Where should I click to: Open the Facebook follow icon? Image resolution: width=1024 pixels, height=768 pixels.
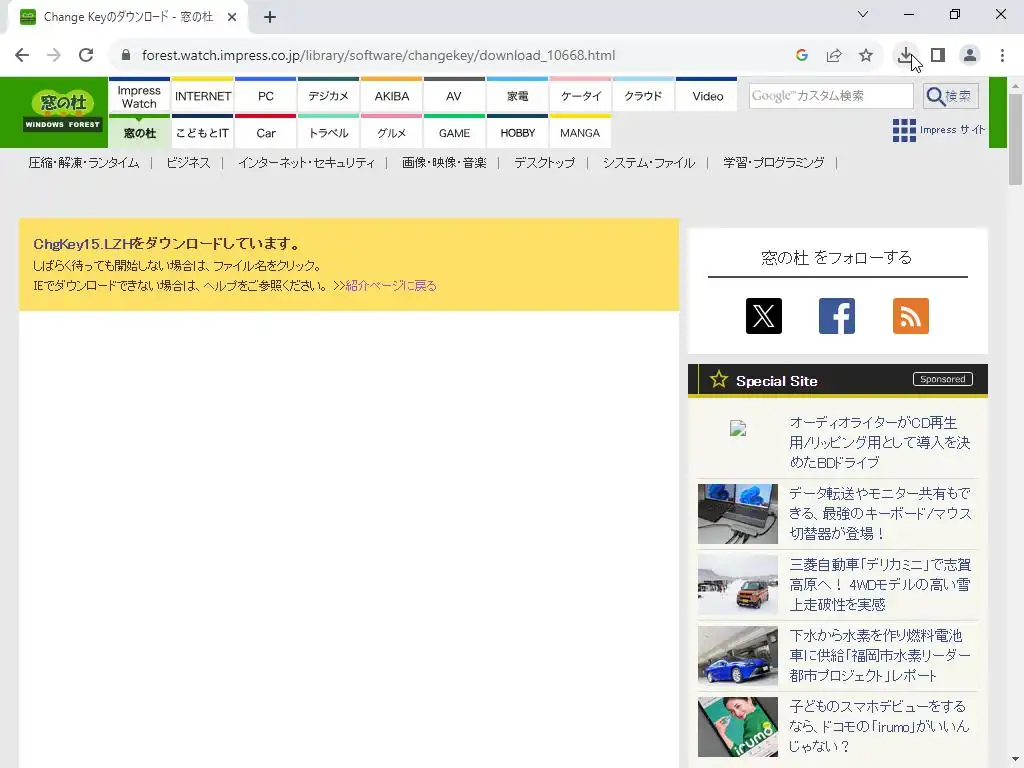click(837, 316)
